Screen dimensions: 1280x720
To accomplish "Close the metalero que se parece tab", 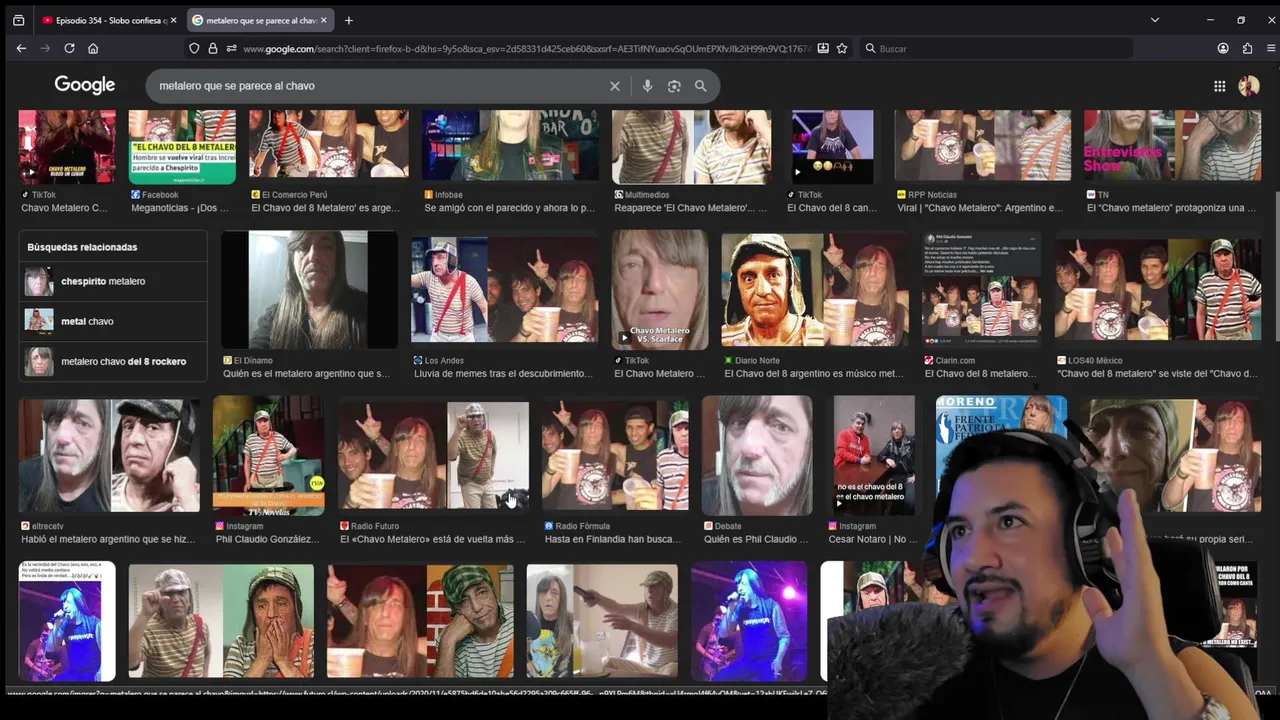I will (324, 20).
